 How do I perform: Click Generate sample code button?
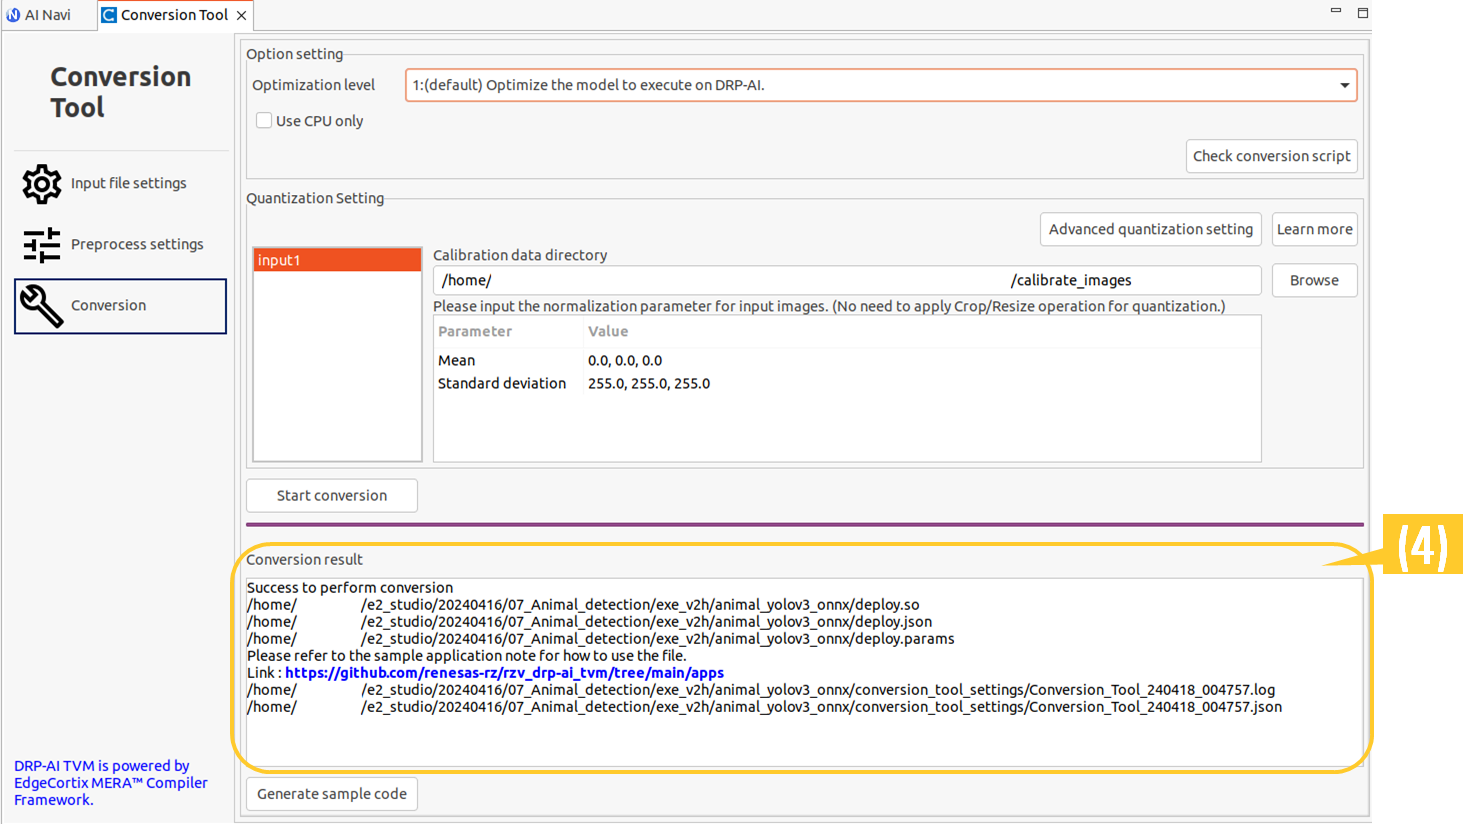(332, 794)
